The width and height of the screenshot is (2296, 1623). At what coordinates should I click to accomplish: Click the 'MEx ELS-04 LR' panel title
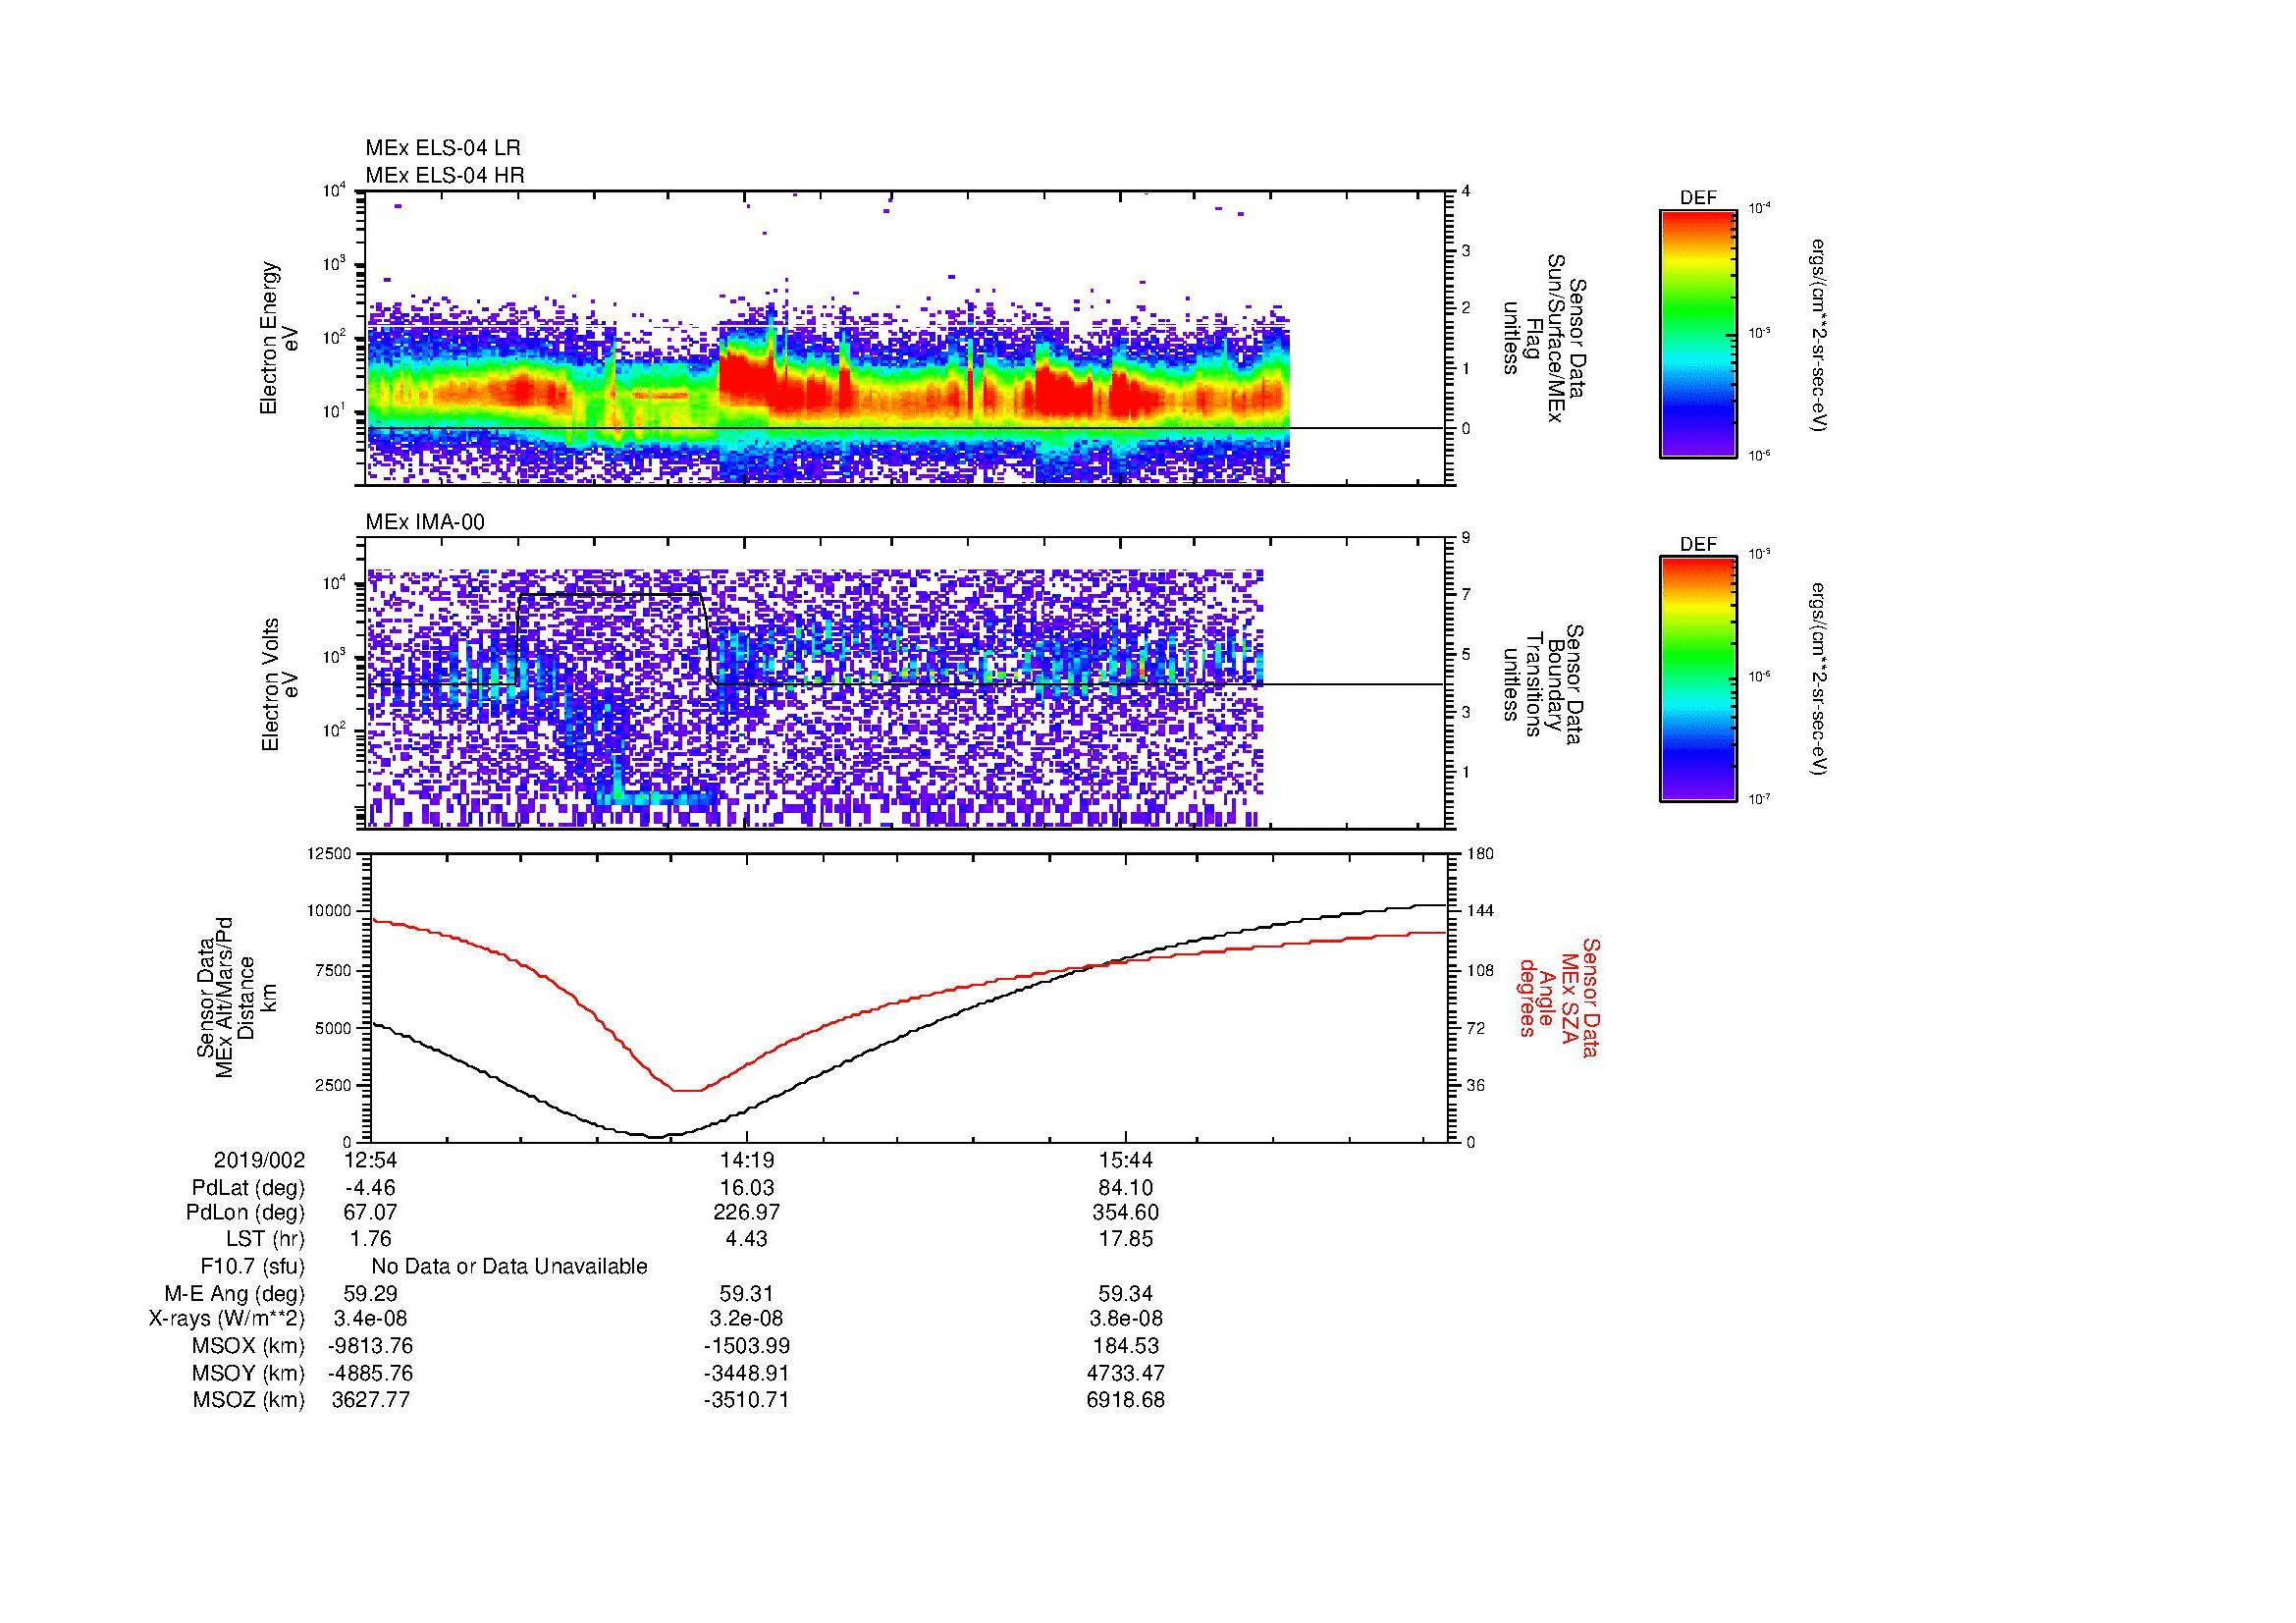[442, 148]
